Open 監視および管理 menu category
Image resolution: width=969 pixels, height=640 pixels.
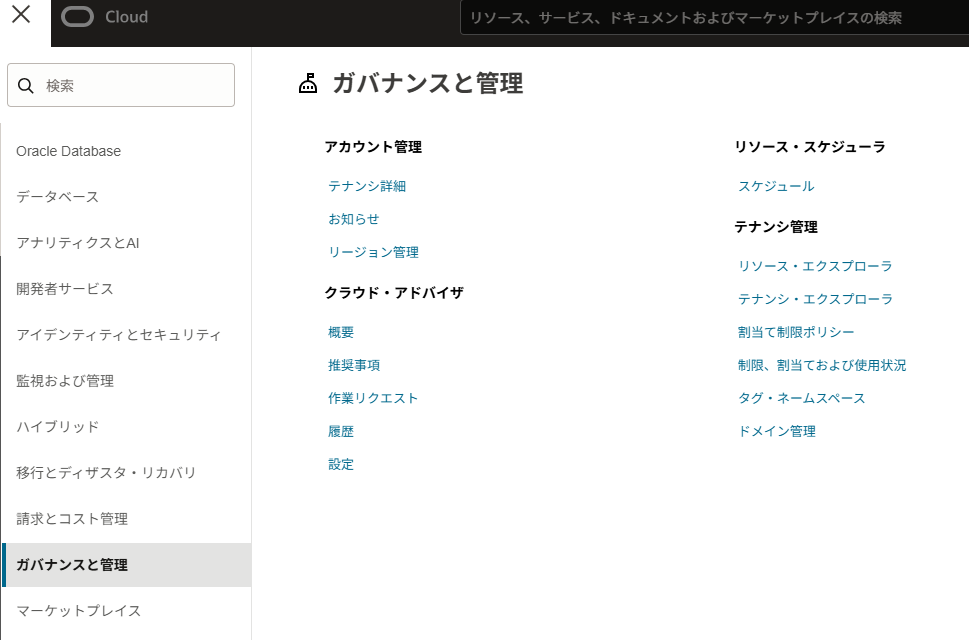point(65,381)
